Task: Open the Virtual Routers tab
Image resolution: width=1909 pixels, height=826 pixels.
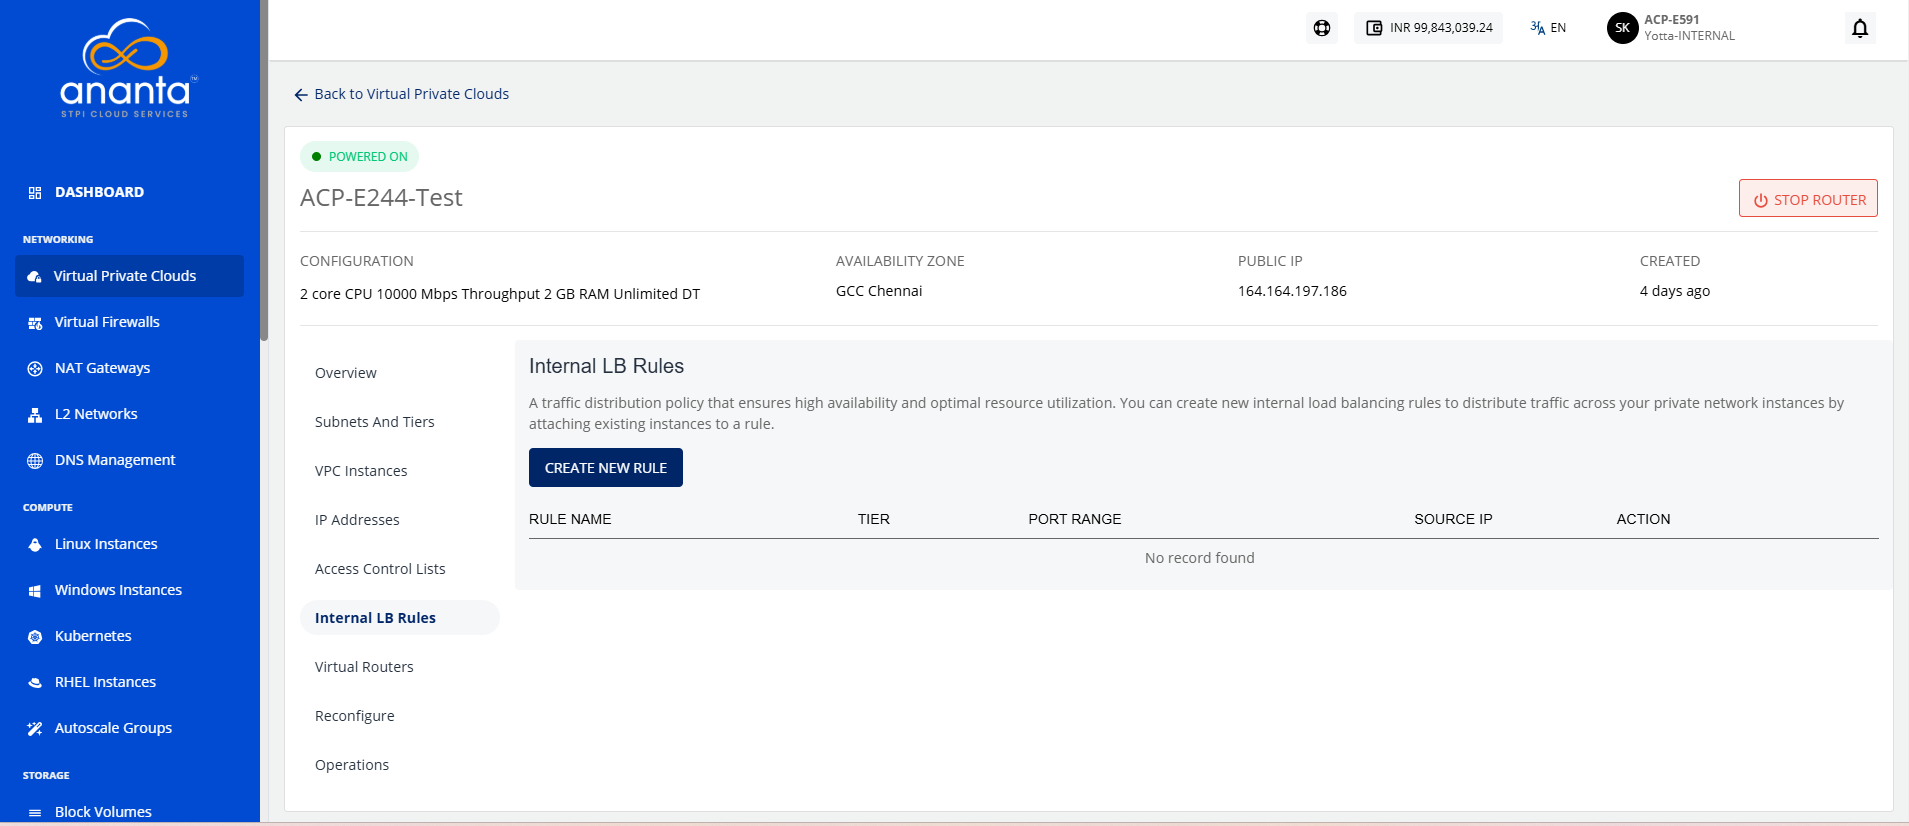Action: pos(364,667)
